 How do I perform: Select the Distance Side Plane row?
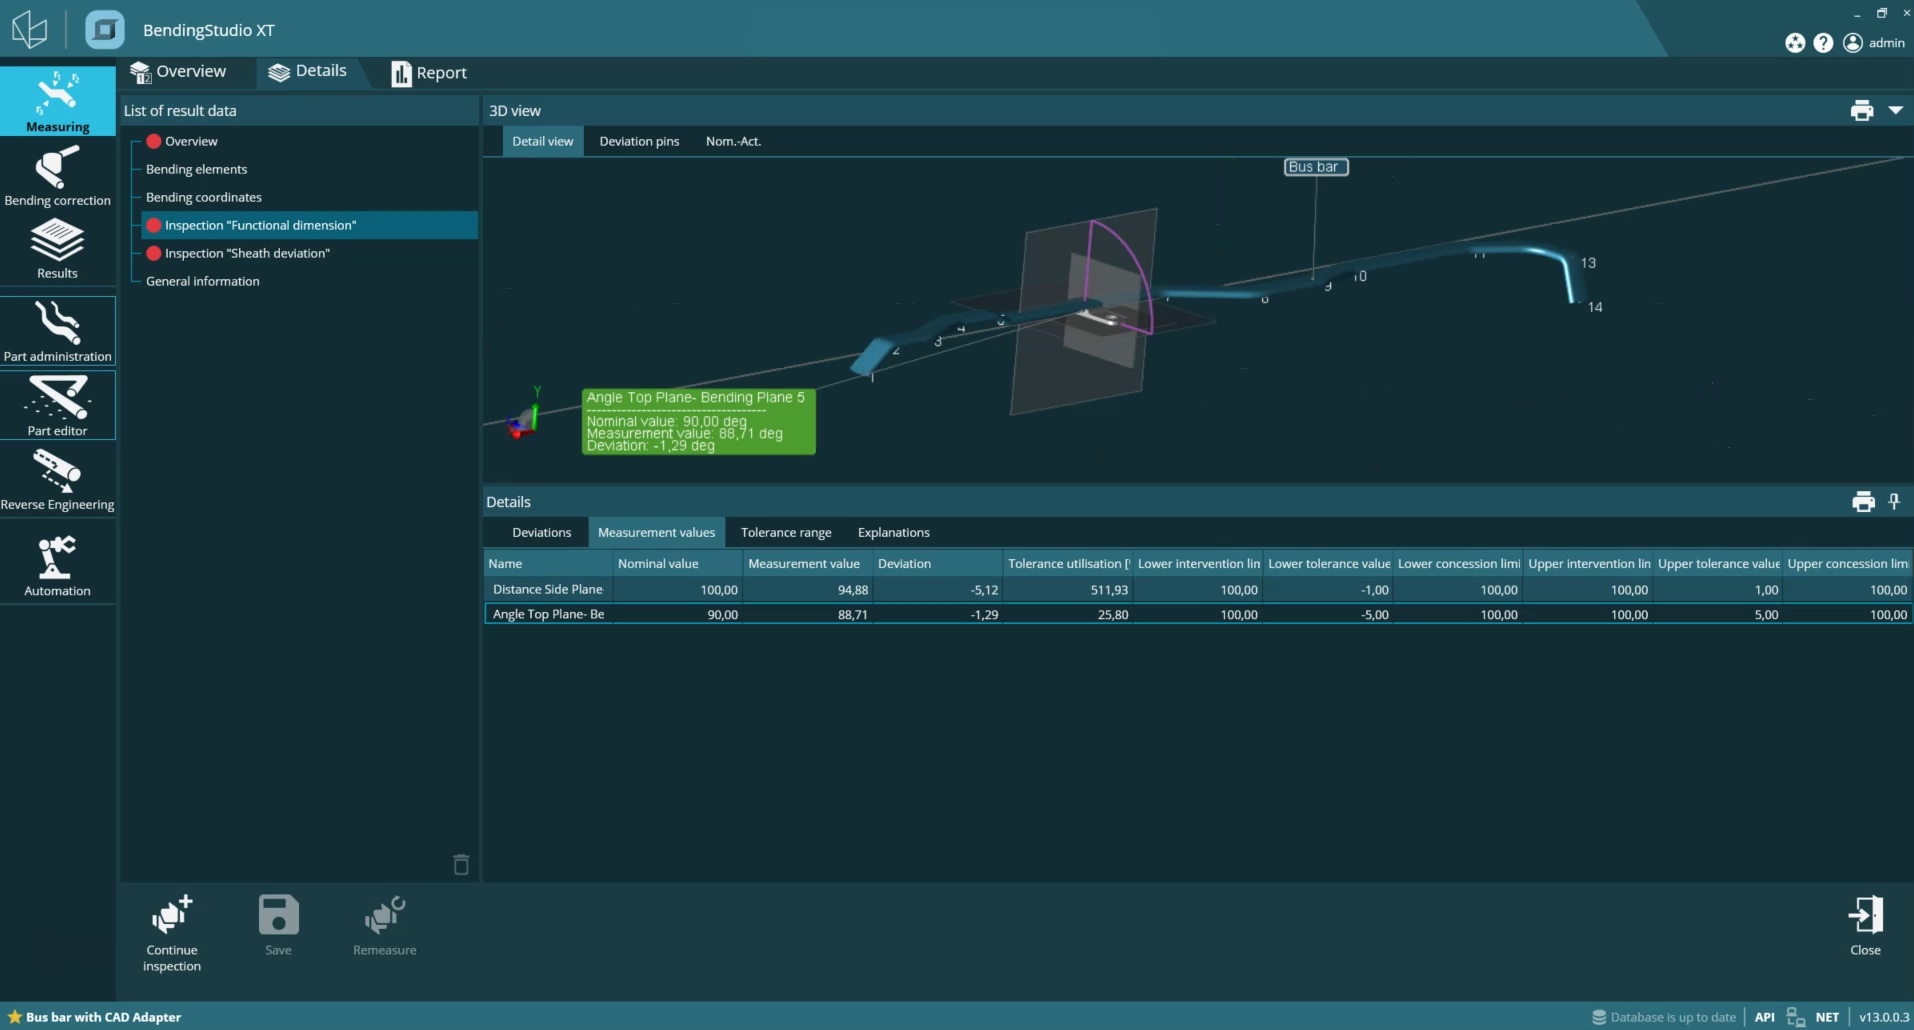[548, 590]
